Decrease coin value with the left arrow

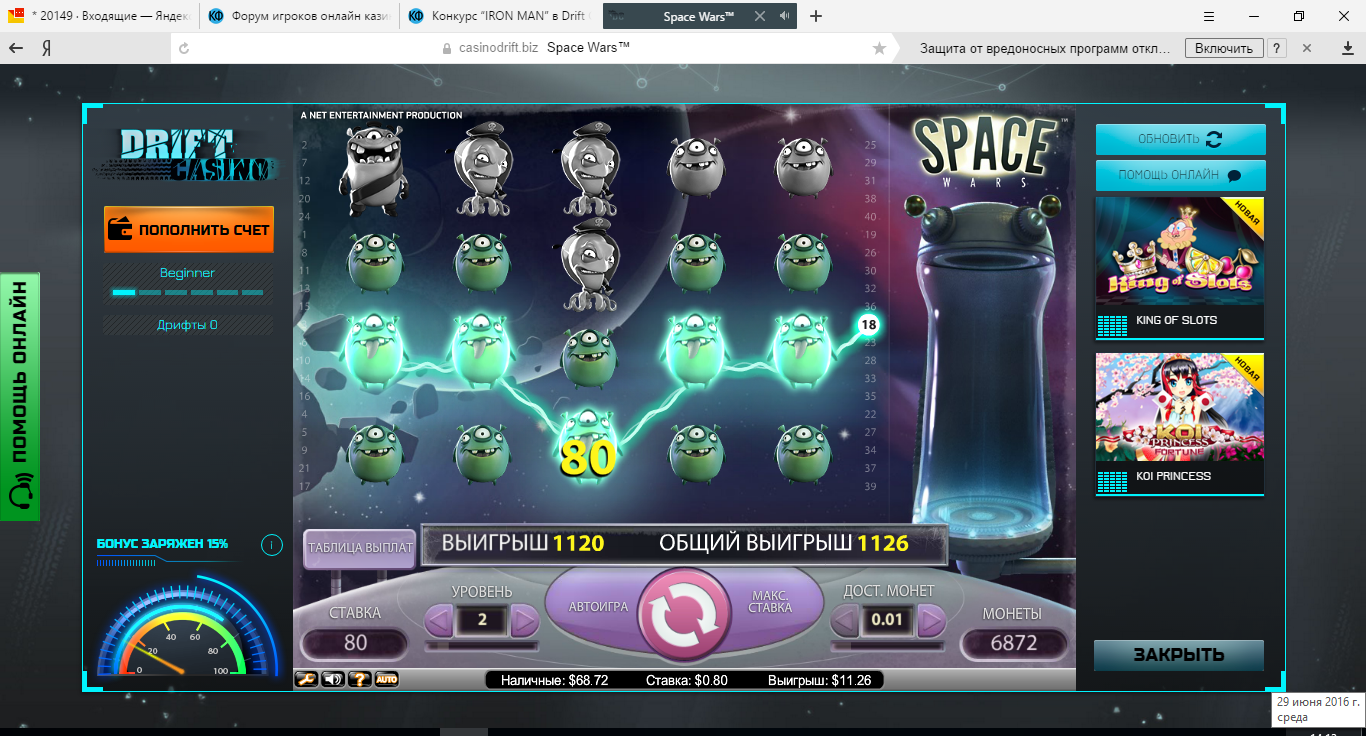pyautogui.click(x=845, y=621)
